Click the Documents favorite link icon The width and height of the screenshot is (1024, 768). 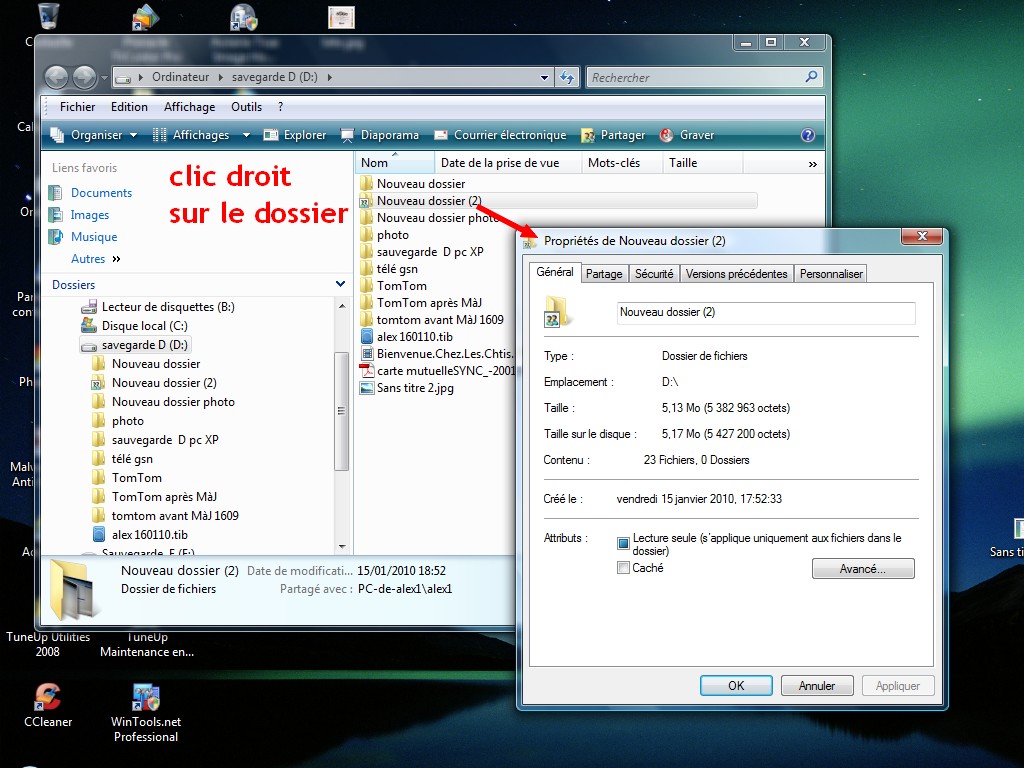click(56, 193)
